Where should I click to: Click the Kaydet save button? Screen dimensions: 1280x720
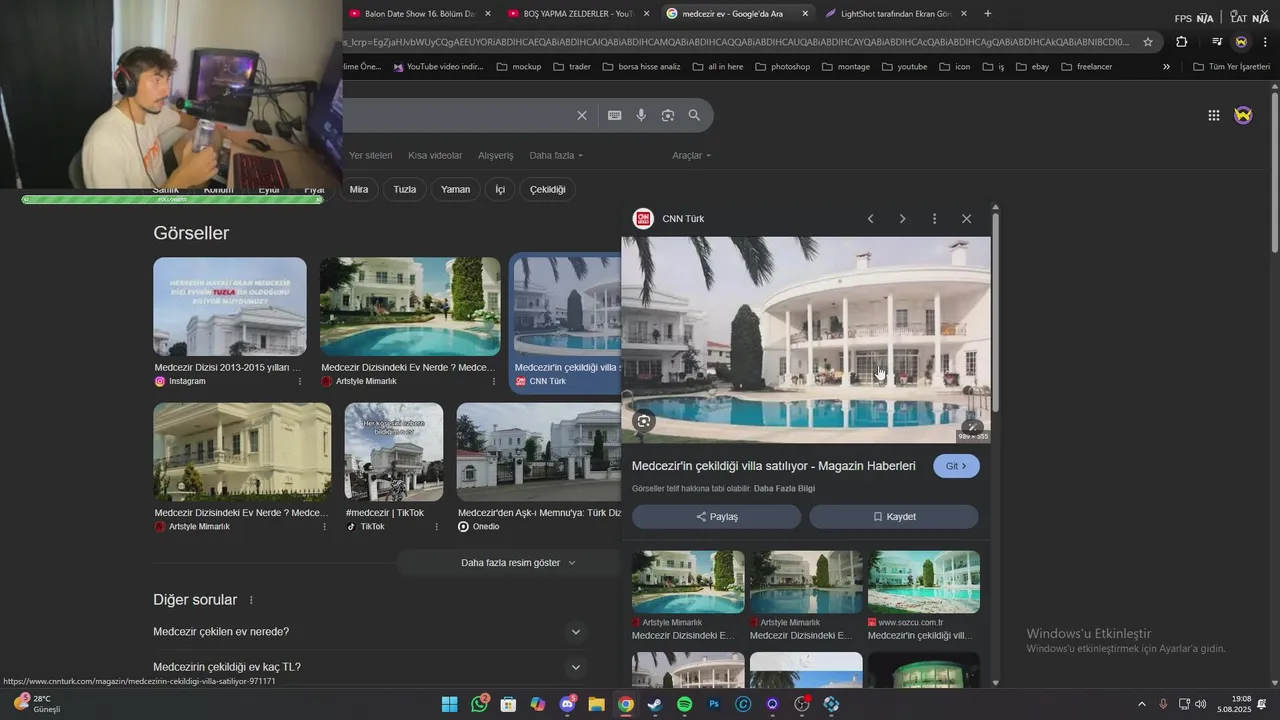click(x=894, y=517)
